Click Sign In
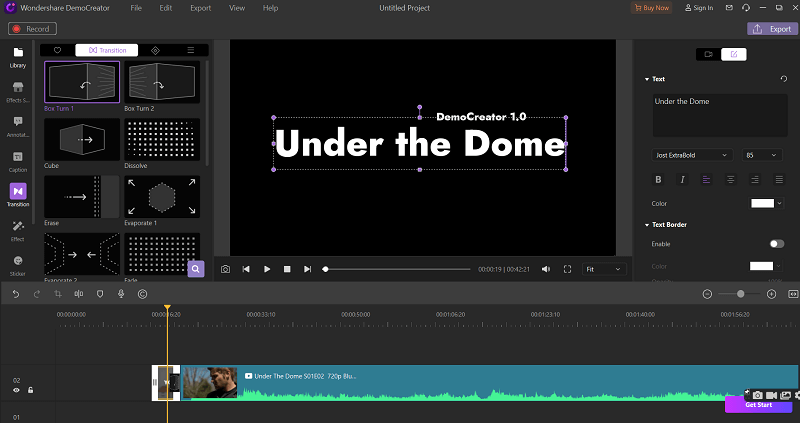Image resolution: width=800 pixels, height=423 pixels. coord(699,8)
